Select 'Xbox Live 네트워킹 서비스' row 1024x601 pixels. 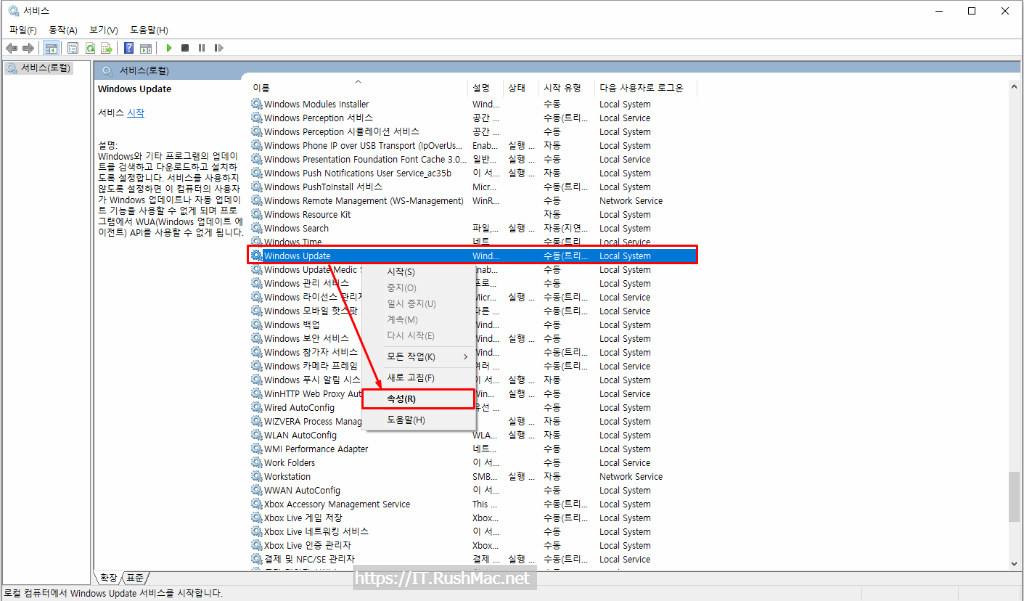[473, 532]
